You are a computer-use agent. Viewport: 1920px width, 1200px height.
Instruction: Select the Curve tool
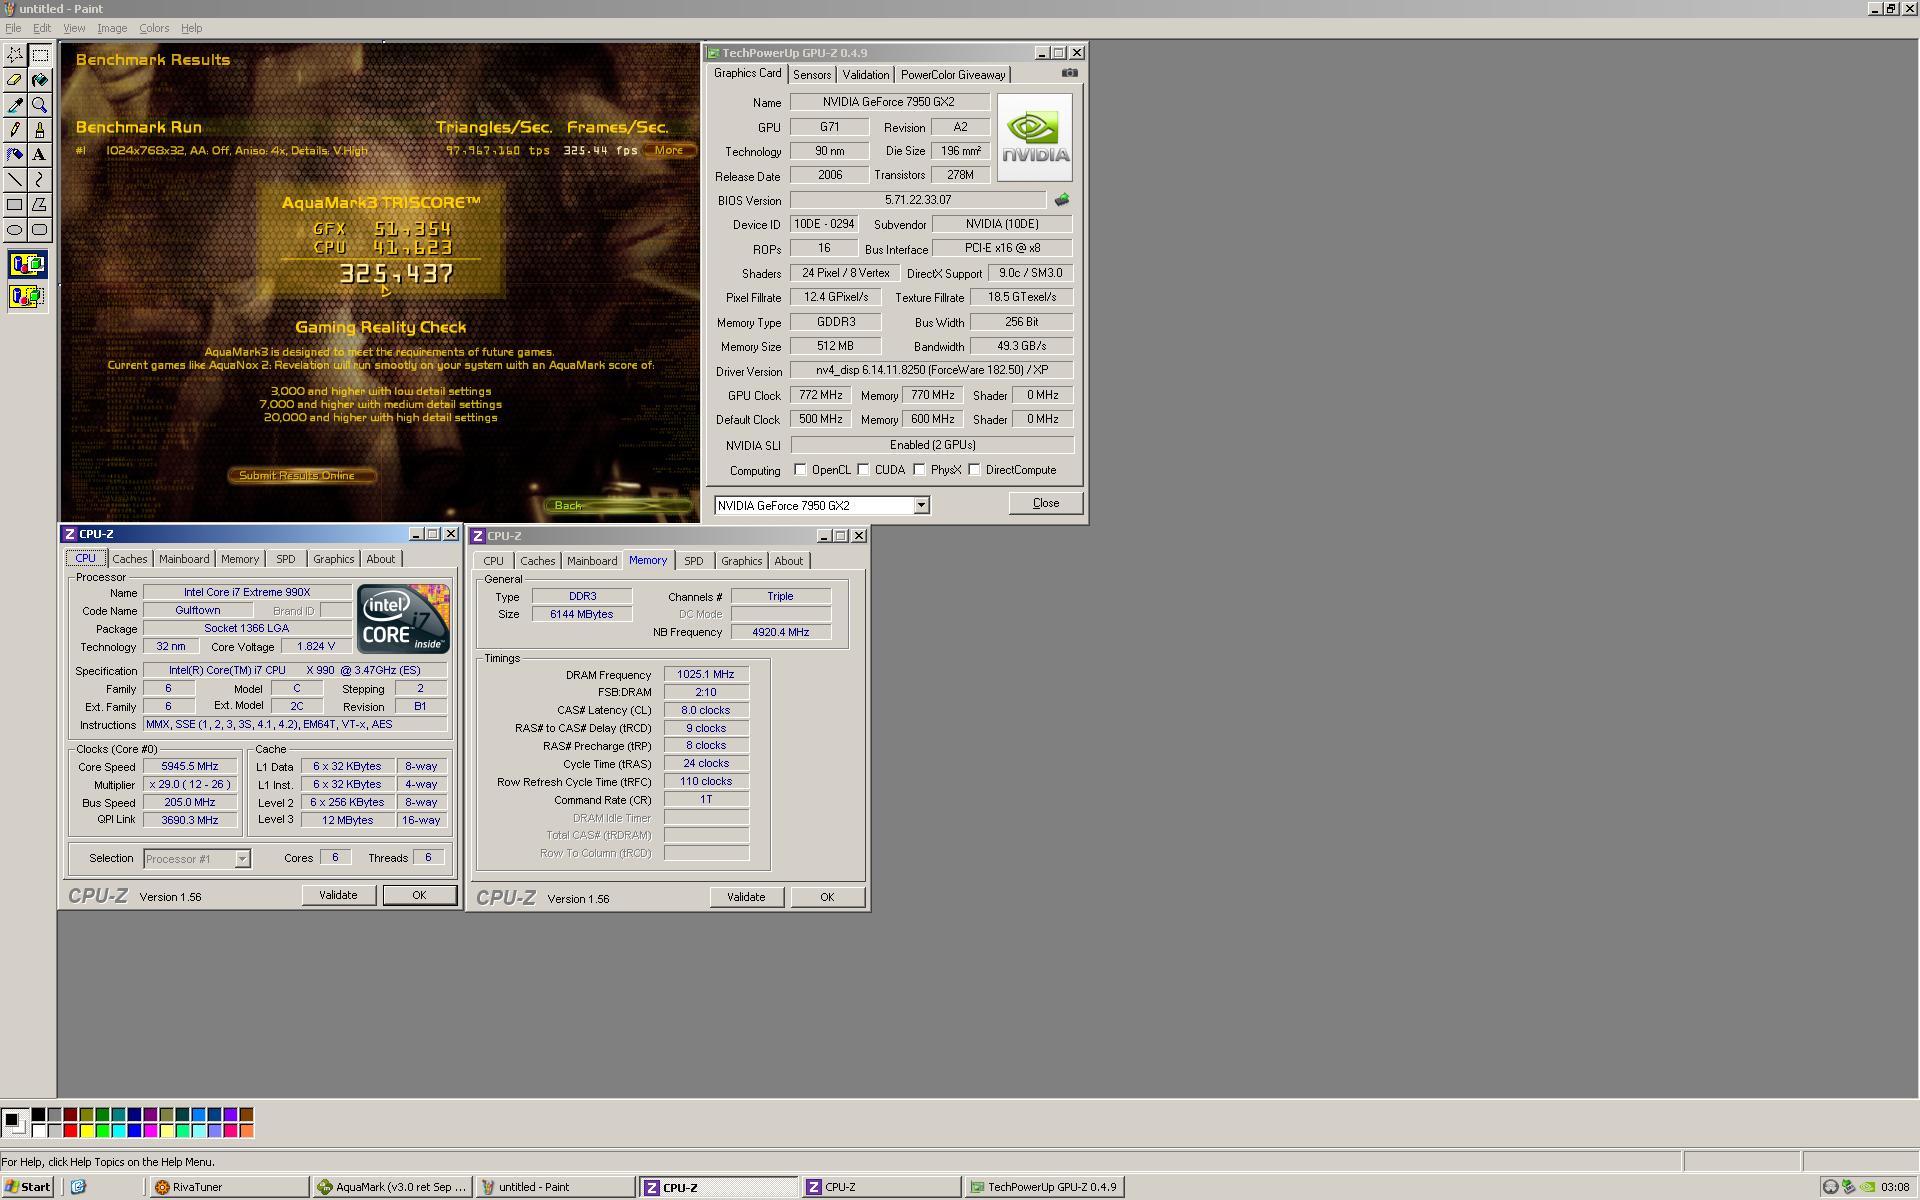tap(40, 180)
